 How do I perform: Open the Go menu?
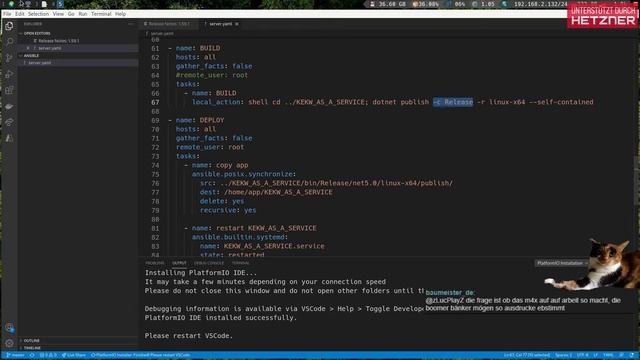click(71, 14)
